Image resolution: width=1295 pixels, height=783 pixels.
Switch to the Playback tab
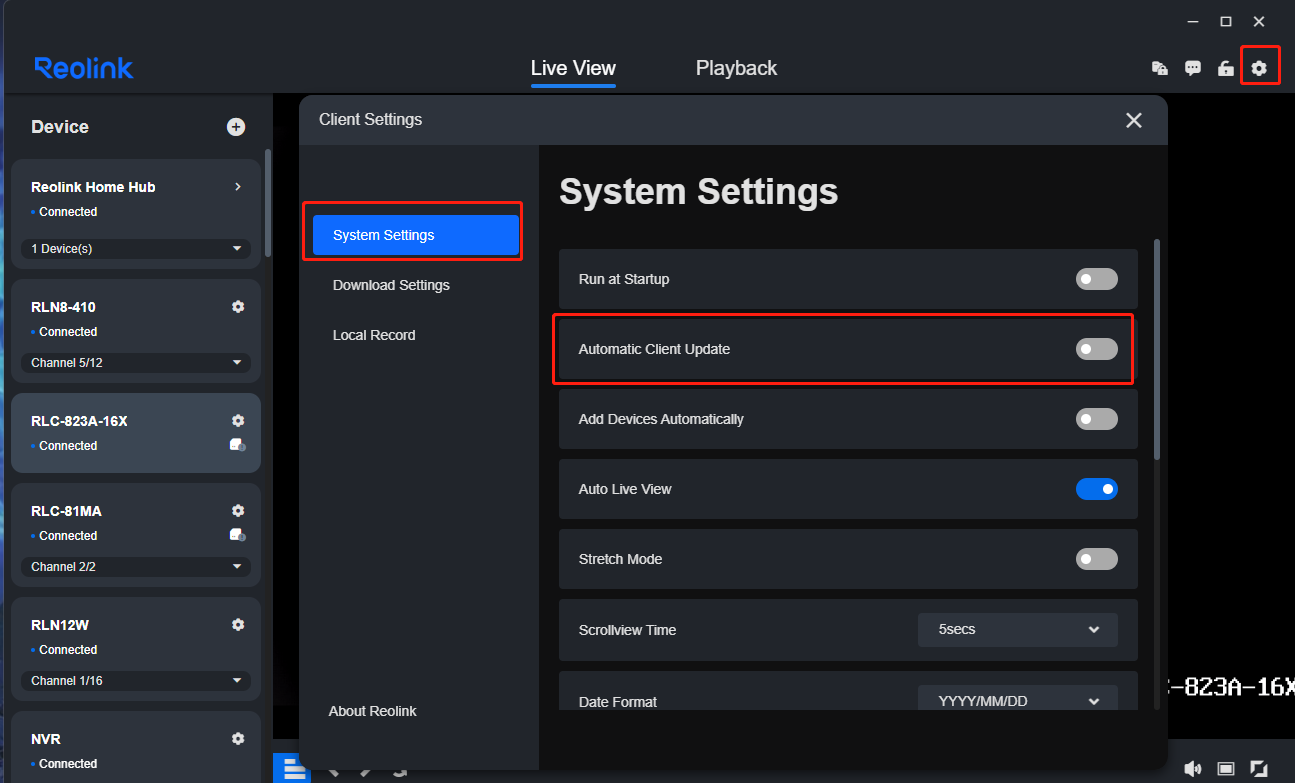[x=736, y=68]
